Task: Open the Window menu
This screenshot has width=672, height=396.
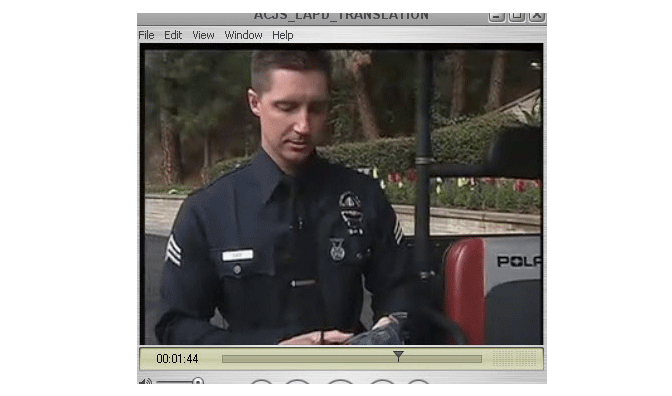Action: [243, 35]
